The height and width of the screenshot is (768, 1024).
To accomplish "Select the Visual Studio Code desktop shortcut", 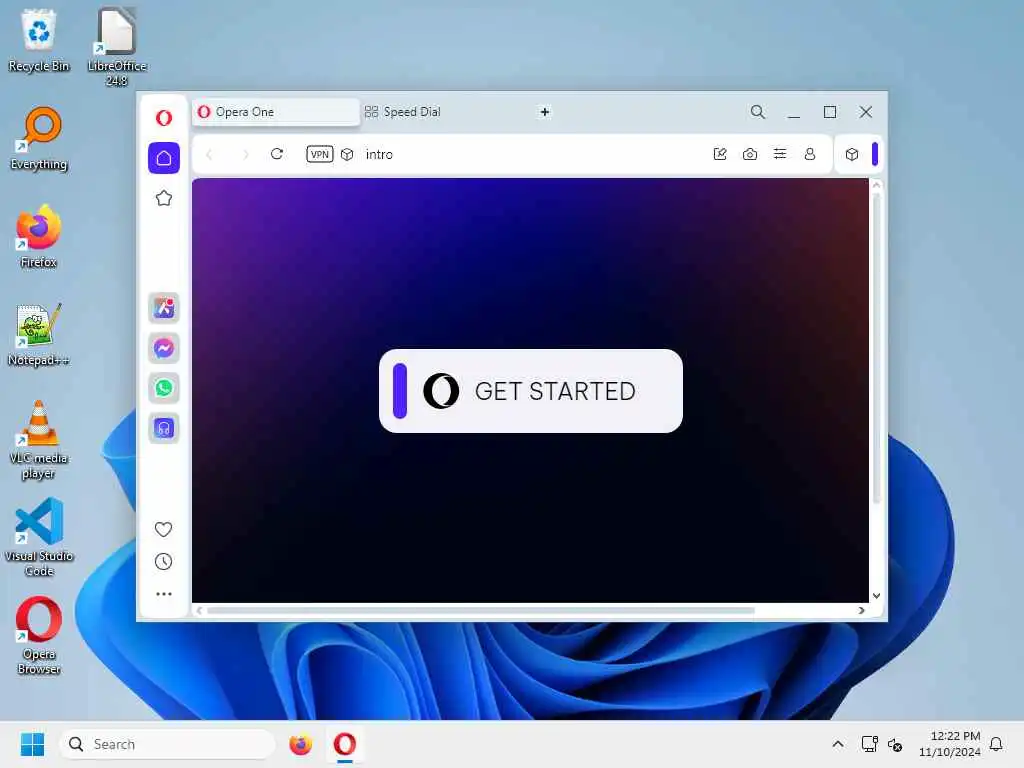I will tap(39, 537).
